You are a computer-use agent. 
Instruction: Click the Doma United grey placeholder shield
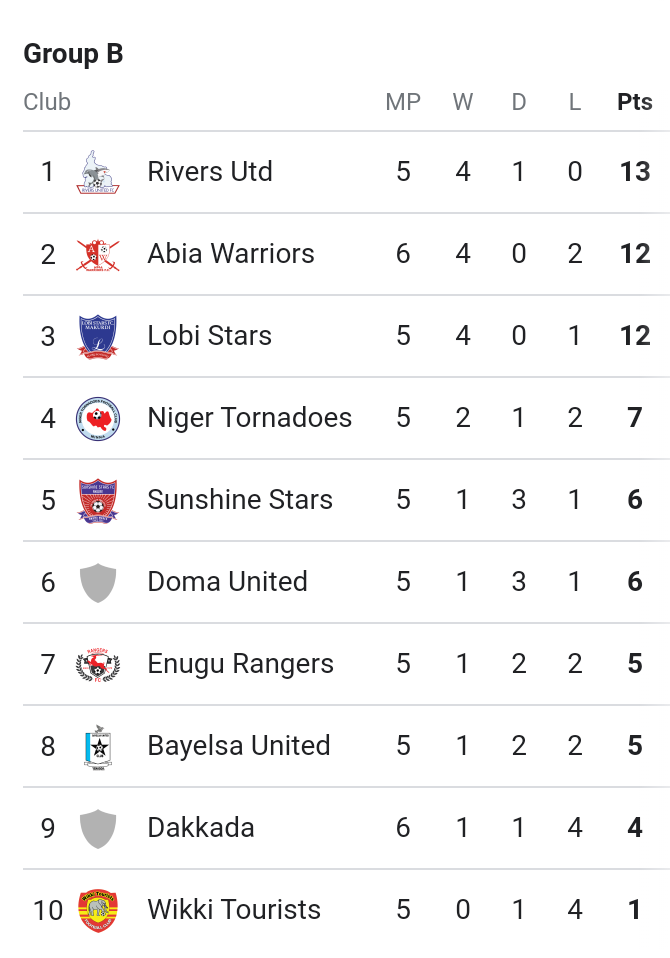pyautogui.click(x=98, y=583)
